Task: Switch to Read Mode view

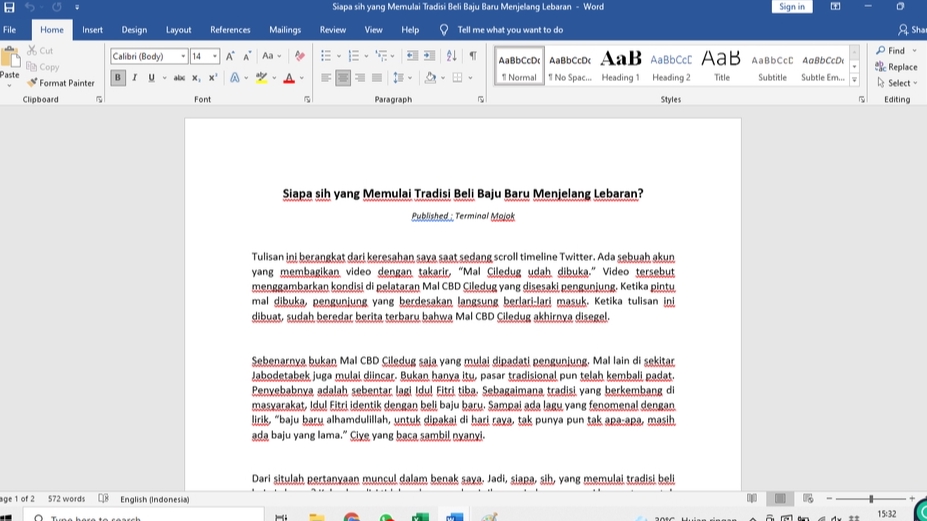Action: pos(751,499)
